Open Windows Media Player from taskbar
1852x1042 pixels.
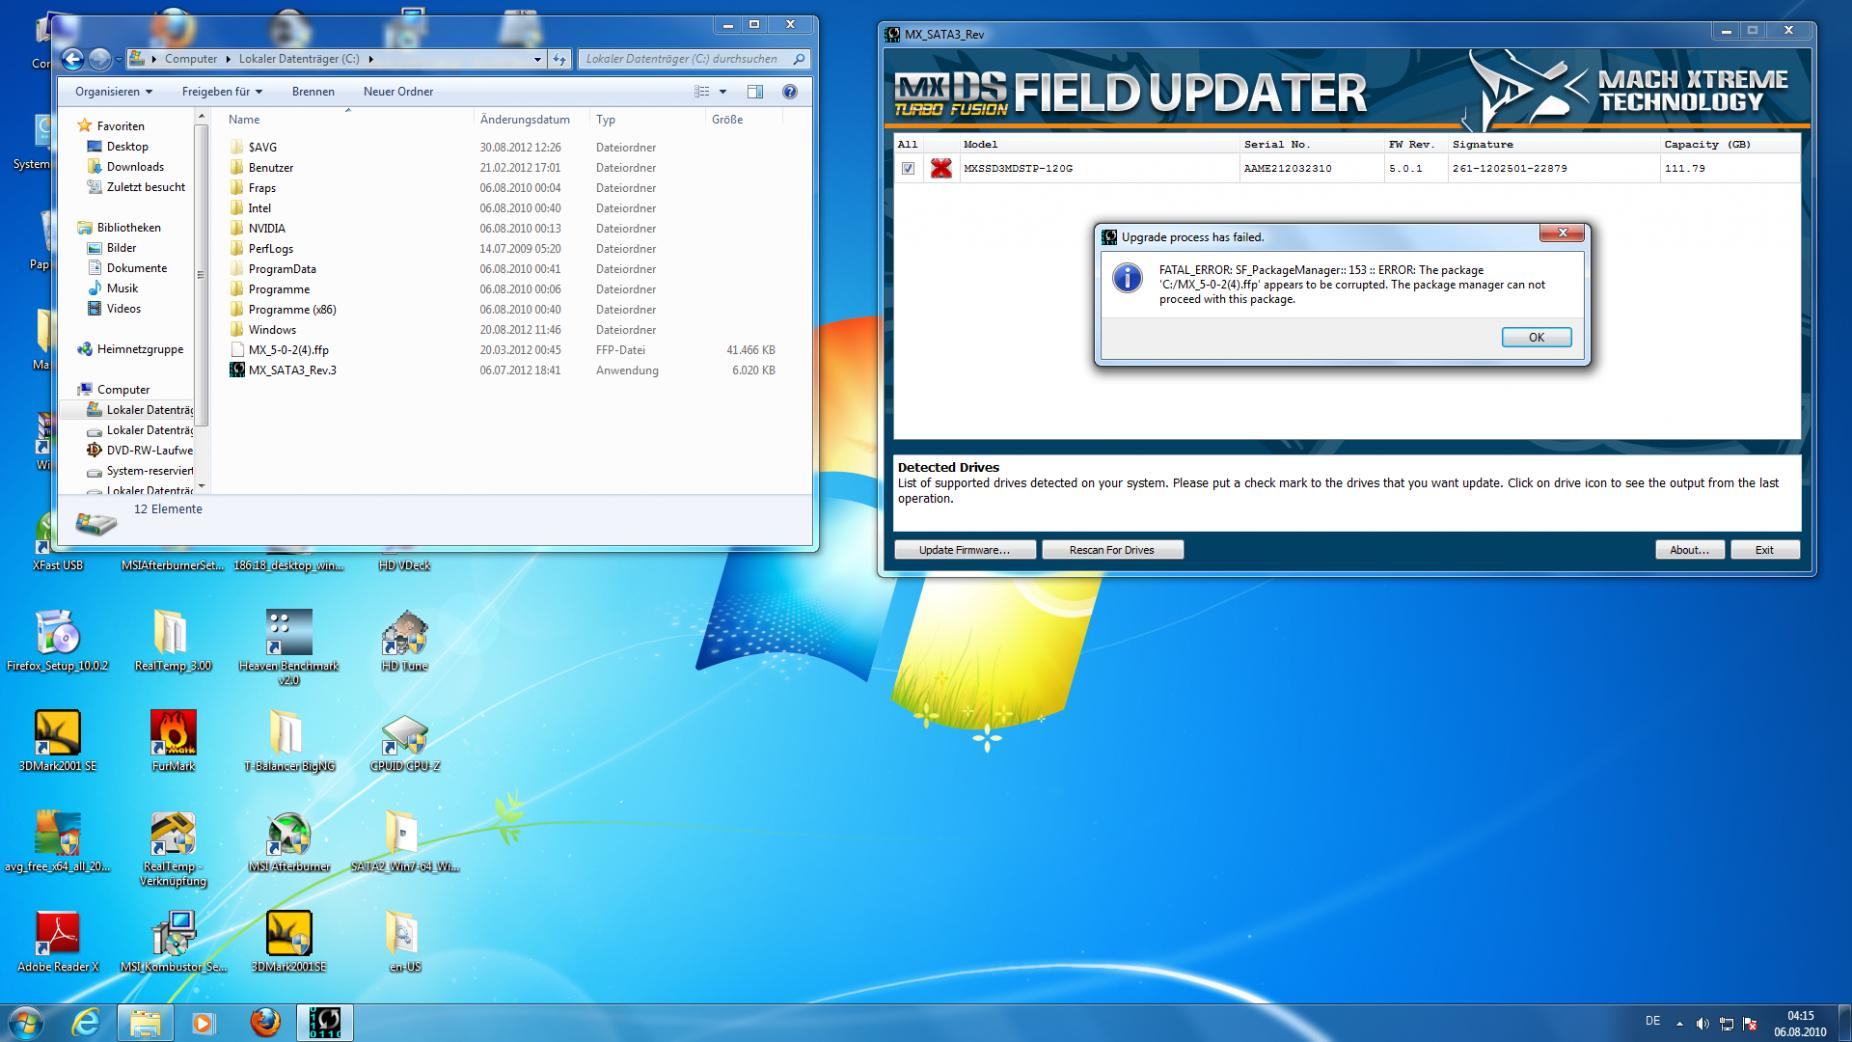point(204,1023)
